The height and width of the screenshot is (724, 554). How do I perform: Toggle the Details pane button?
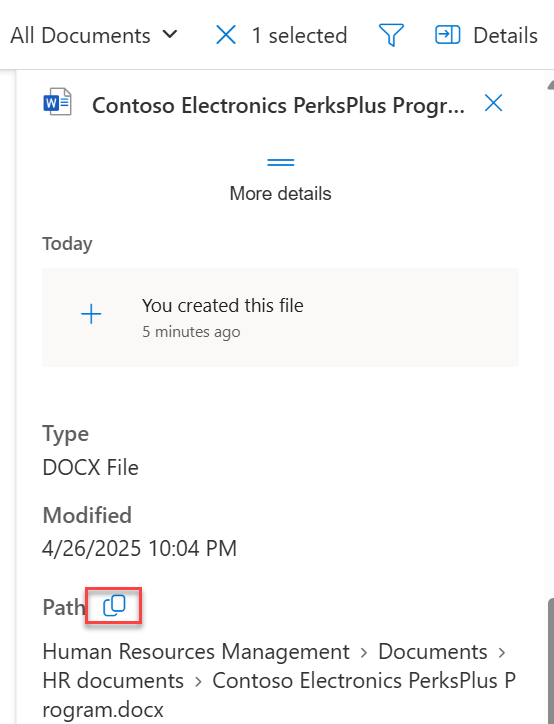(x=486, y=35)
